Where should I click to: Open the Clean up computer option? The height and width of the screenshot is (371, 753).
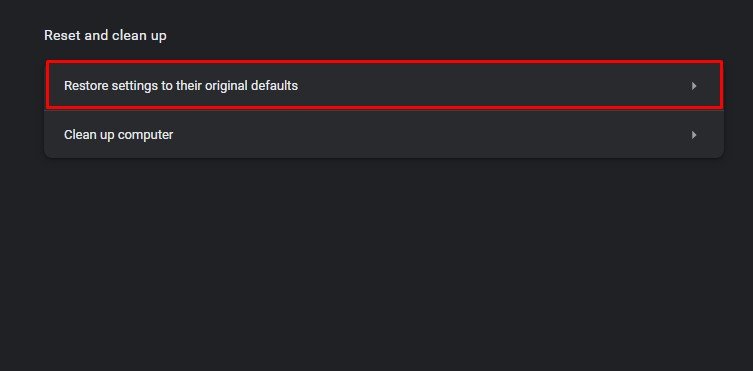384,134
